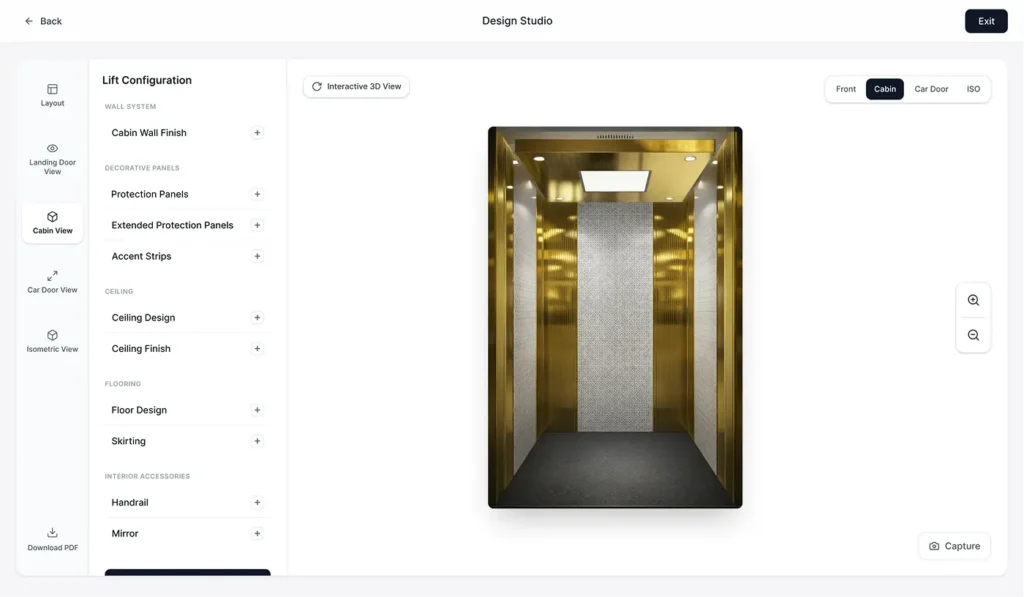Expand Cabin Wall Finish options
The width and height of the screenshot is (1024, 597).
[x=257, y=133]
